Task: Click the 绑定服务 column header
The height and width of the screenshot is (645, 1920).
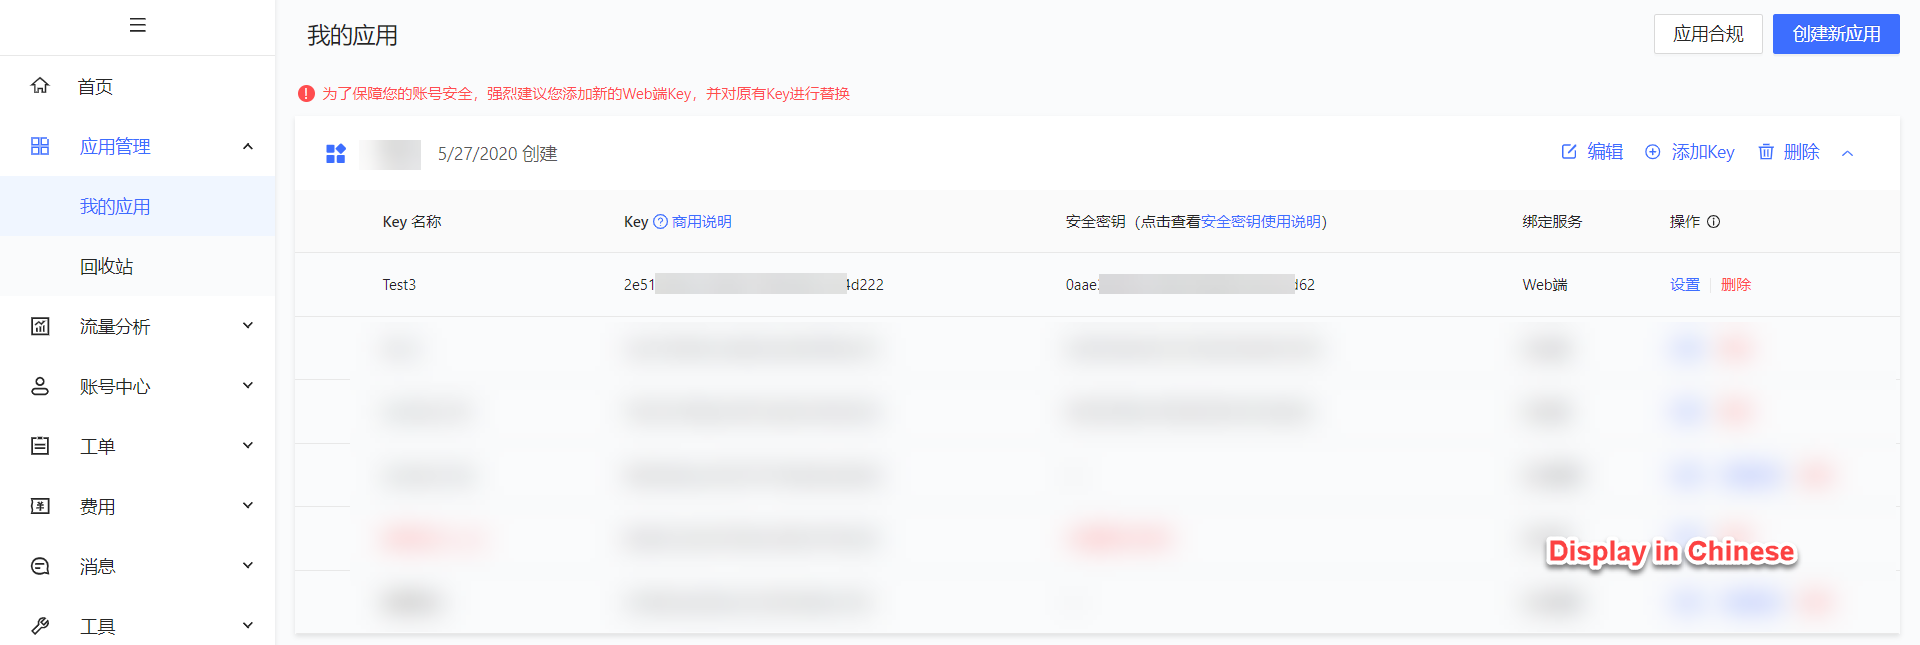Action: (x=1552, y=222)
